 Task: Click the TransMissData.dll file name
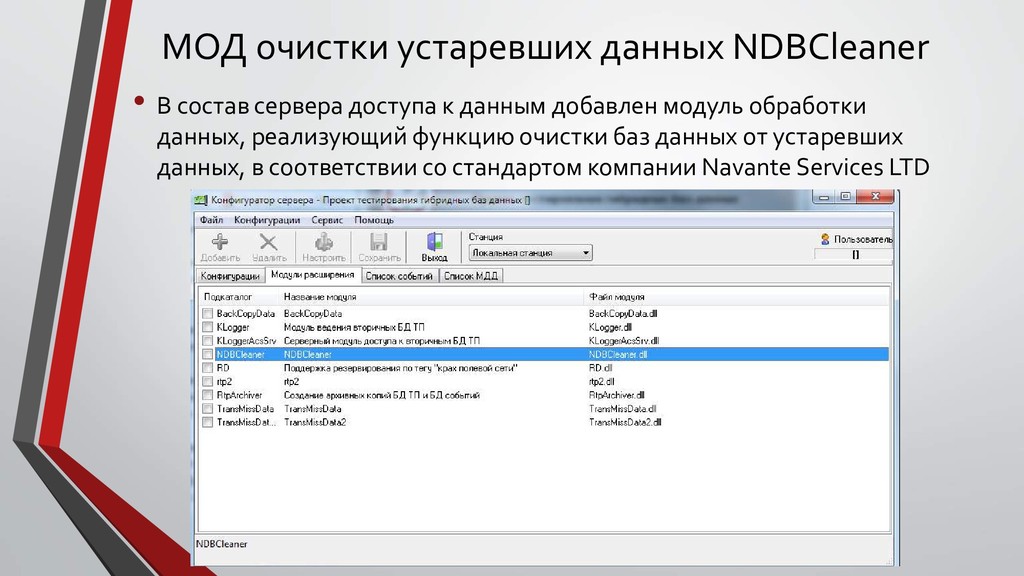coord(622,409)
